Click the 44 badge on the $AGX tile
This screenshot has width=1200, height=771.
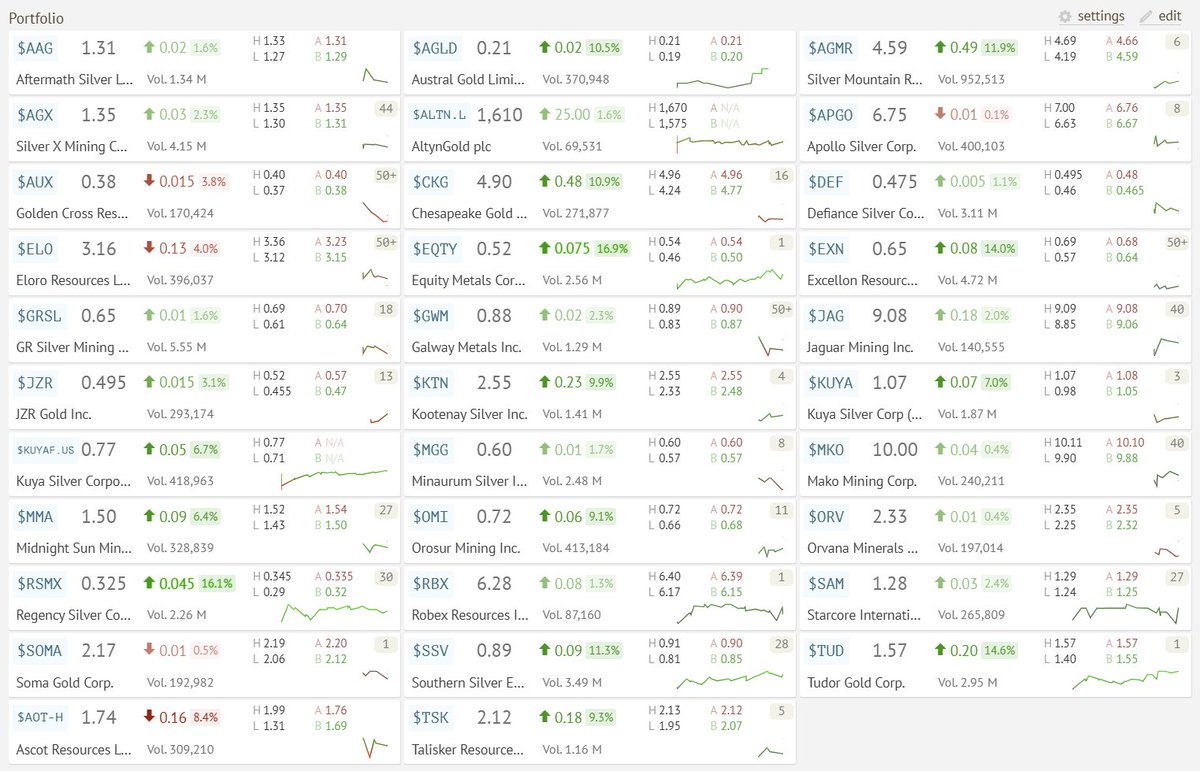pyautogui.click(x=386, y=107)
